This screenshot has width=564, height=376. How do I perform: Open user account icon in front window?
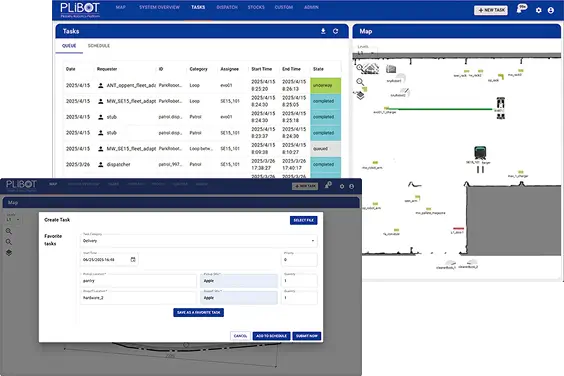(x=351, y=186)
